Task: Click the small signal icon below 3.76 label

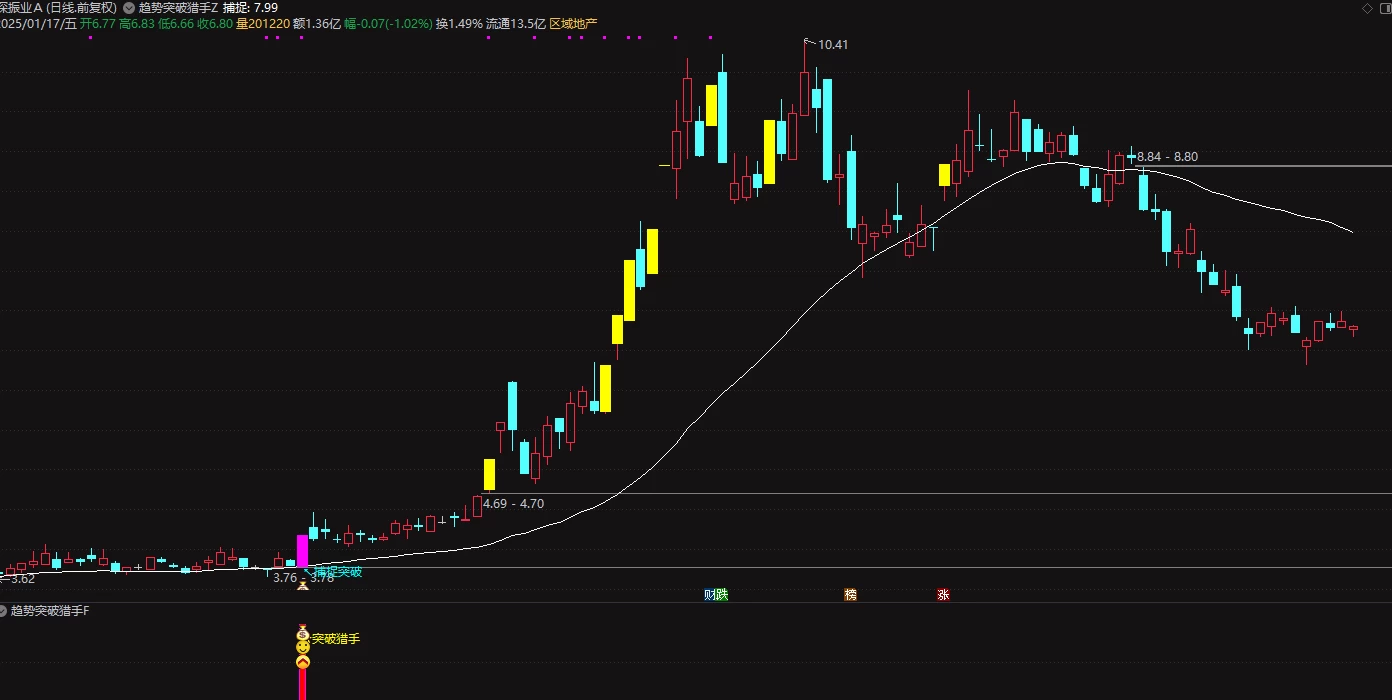Action: coord(303,585)
